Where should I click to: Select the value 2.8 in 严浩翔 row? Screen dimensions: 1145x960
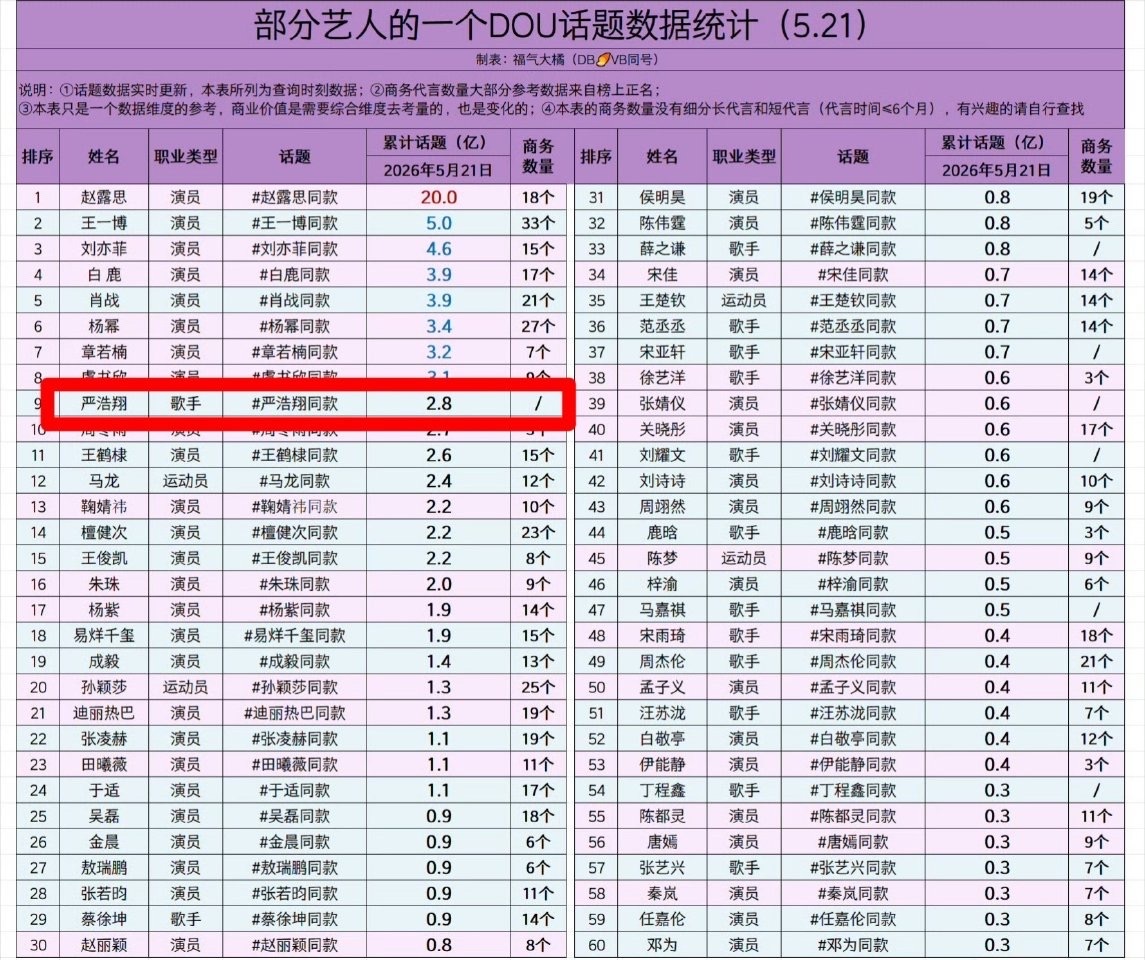tap(438, 404)
